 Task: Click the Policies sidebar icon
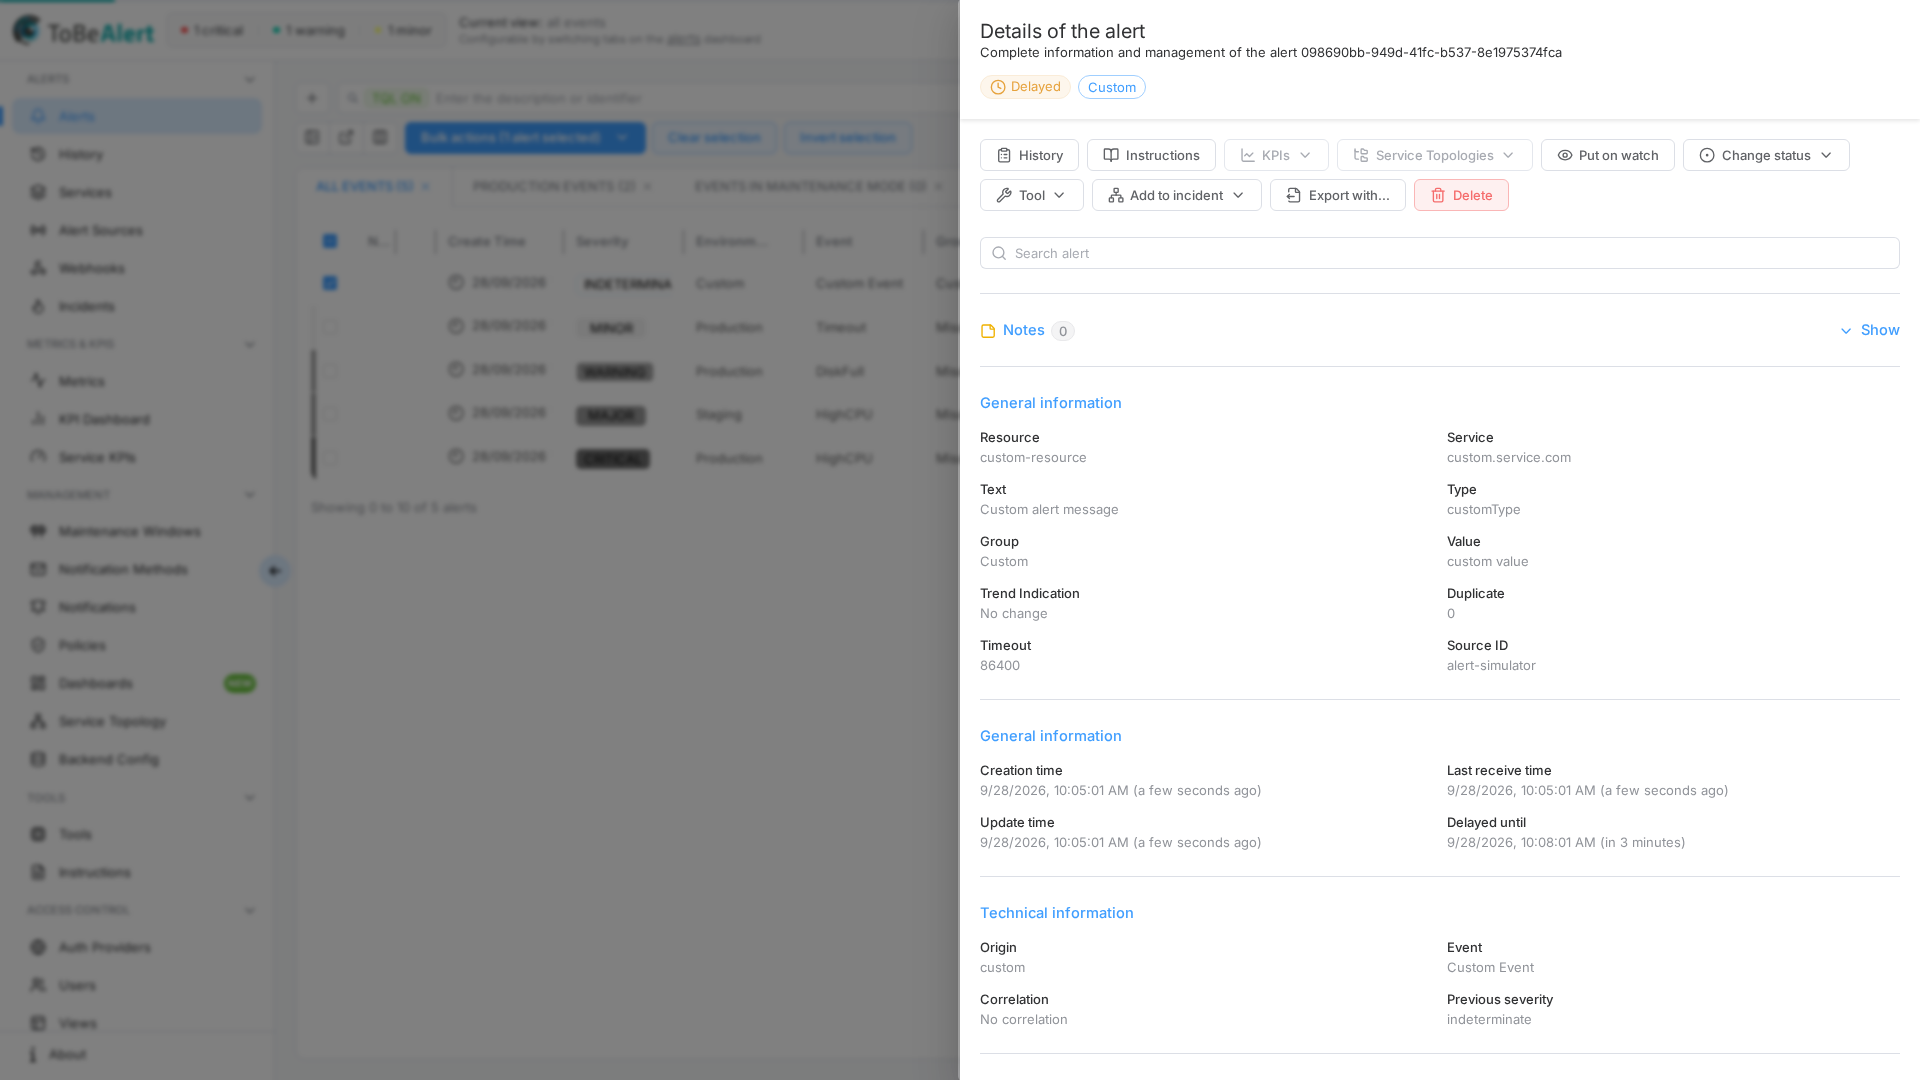[x=38, y=645]
